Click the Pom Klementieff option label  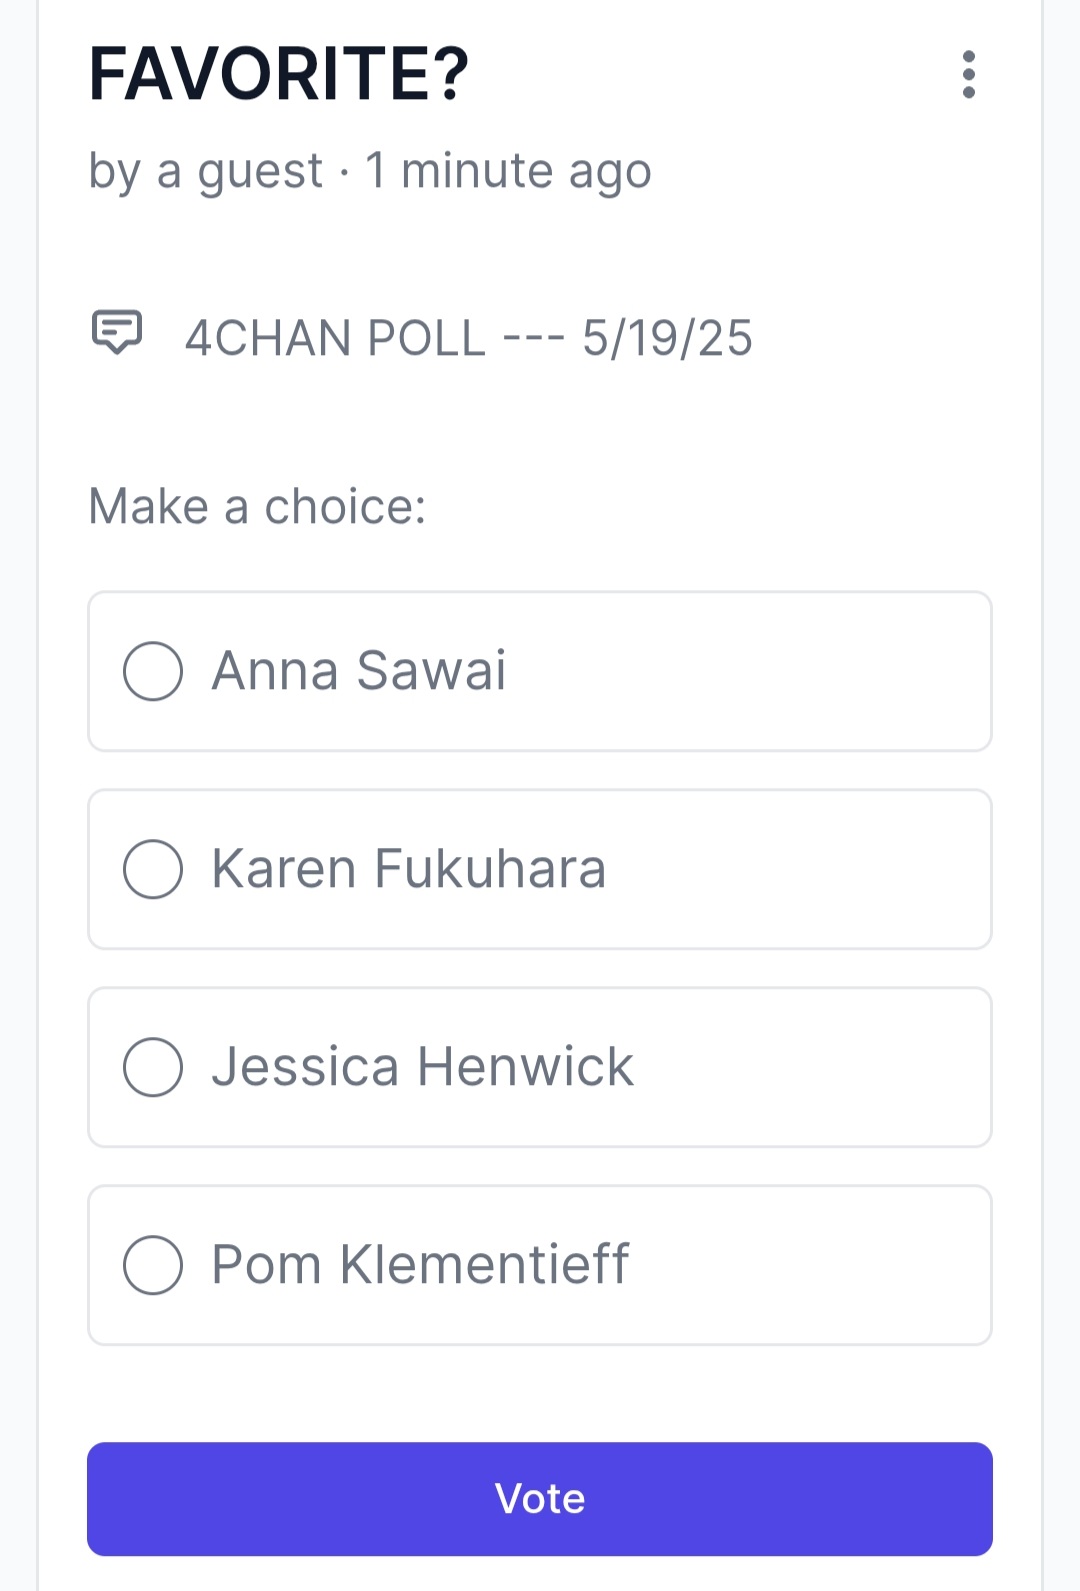click(x=421, y=1264)
